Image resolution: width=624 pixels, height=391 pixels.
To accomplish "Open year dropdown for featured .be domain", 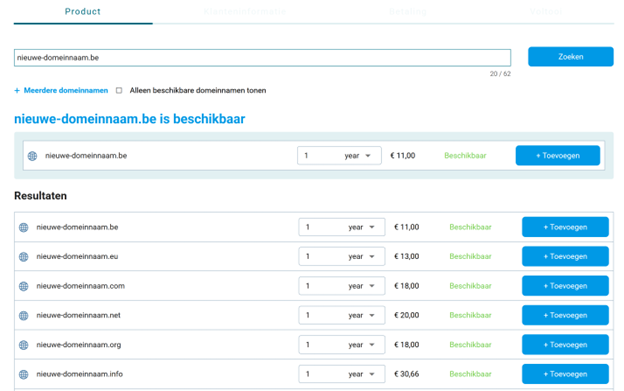I will [x=339, y=156].
